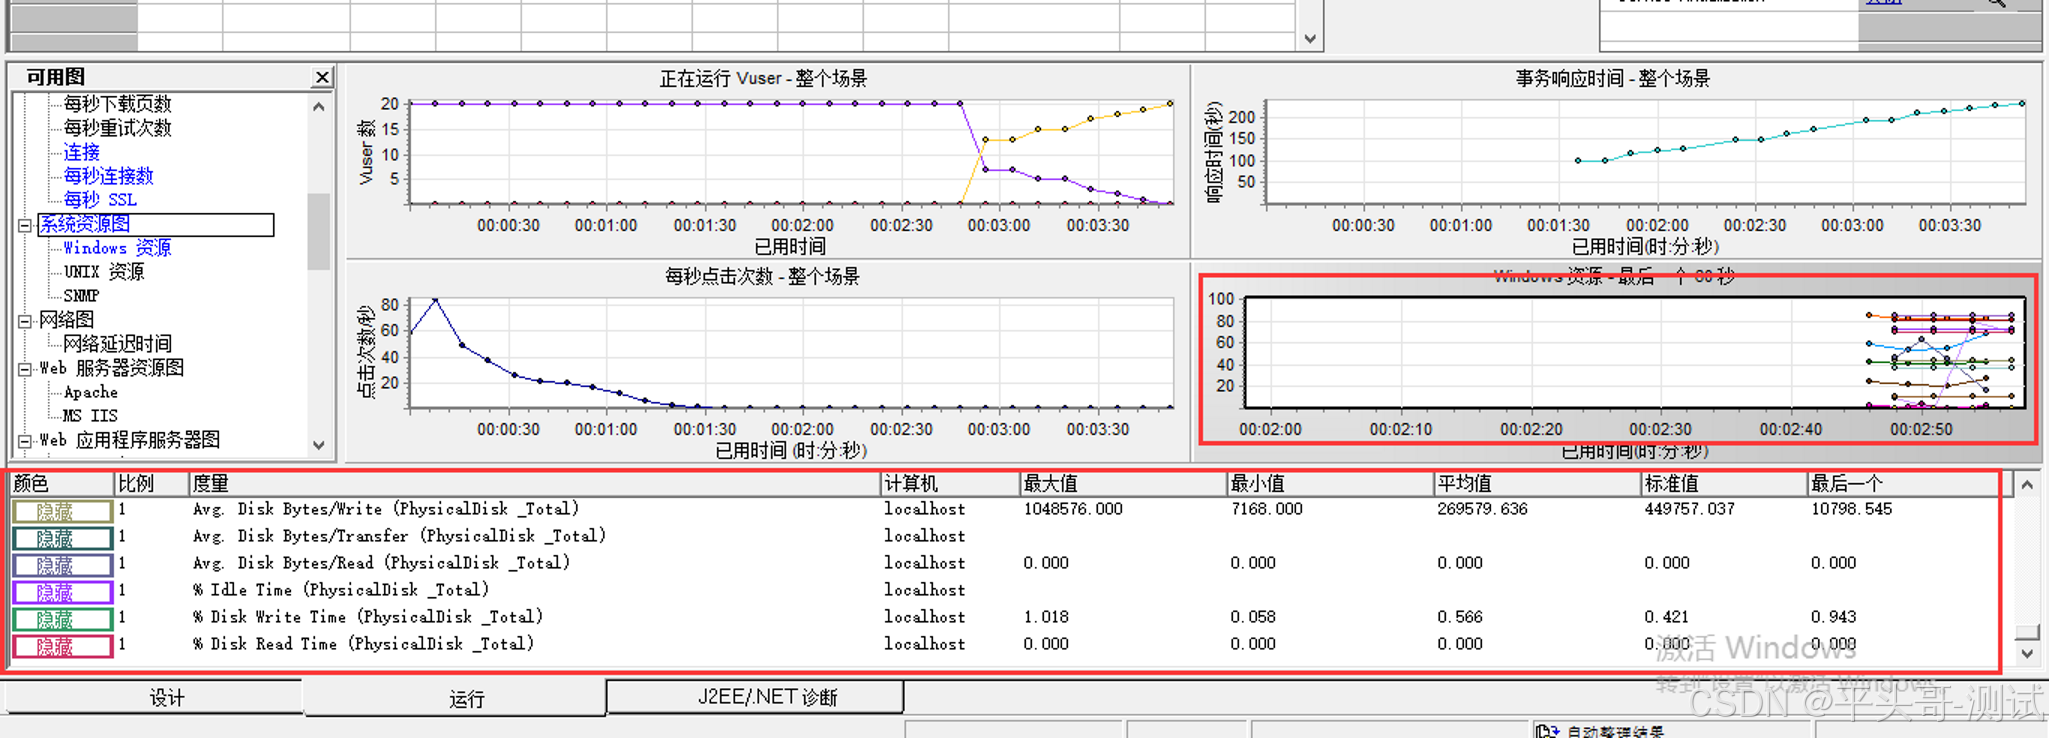The width and height of the screenshot is (2049, 738).
Task: Click the graph tree scrollbar thumb
Action: pyautogui.click(x=319, y=231)
